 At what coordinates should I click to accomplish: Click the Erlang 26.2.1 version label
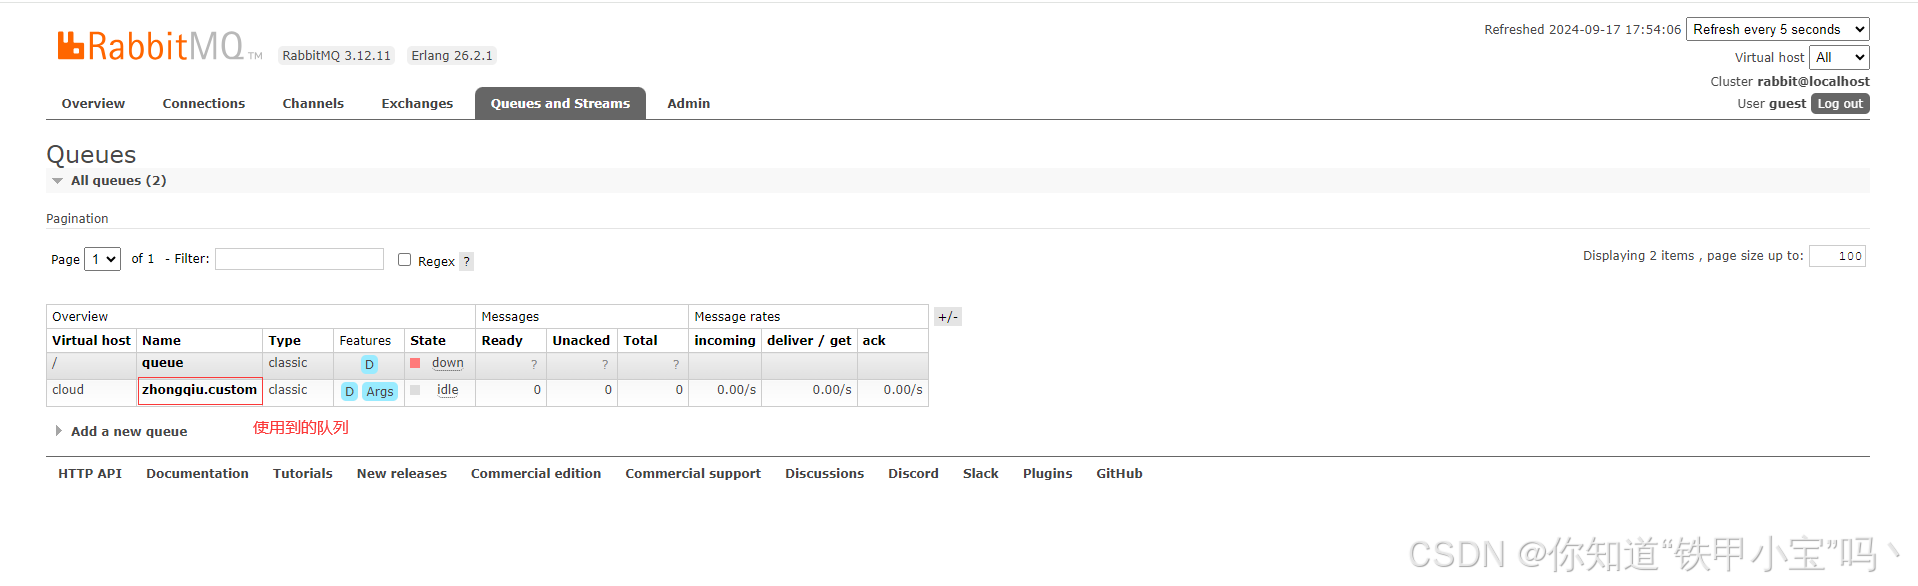[452, 56]
